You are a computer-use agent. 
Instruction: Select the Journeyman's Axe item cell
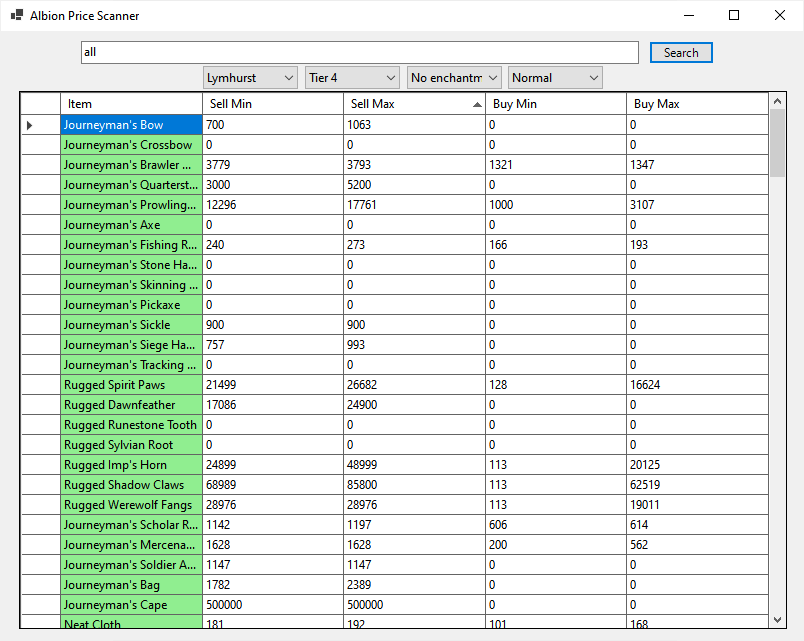coord(132,225)
